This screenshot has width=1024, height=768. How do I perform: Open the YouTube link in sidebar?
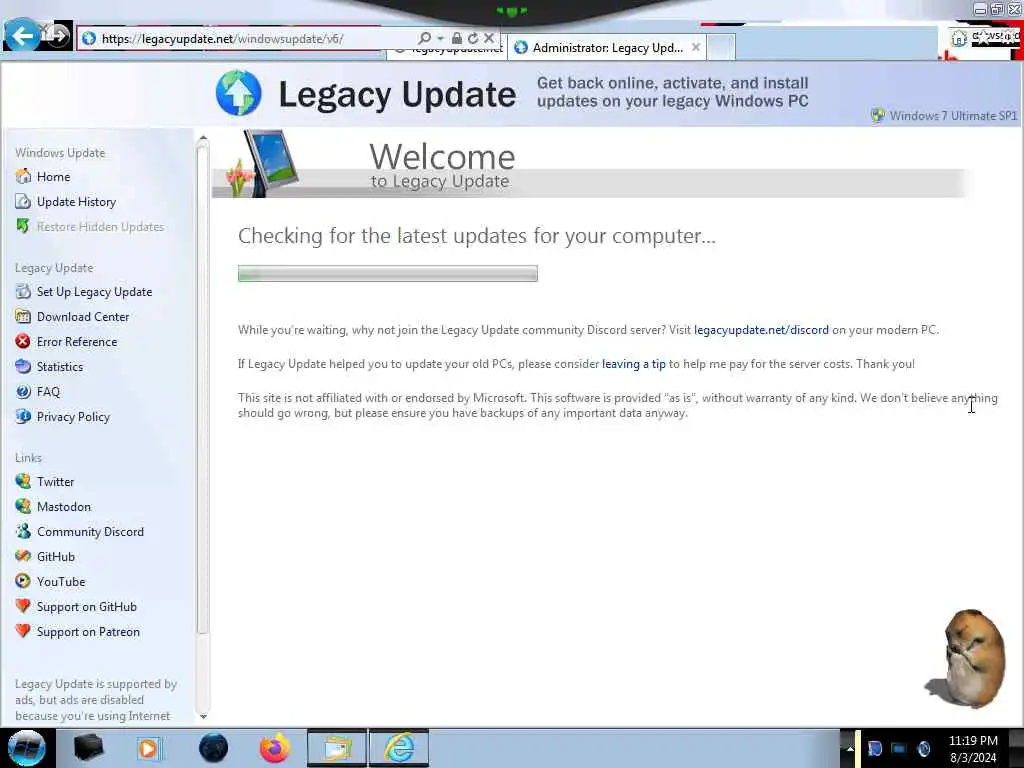pyautogui.click(x=61, y=582)
